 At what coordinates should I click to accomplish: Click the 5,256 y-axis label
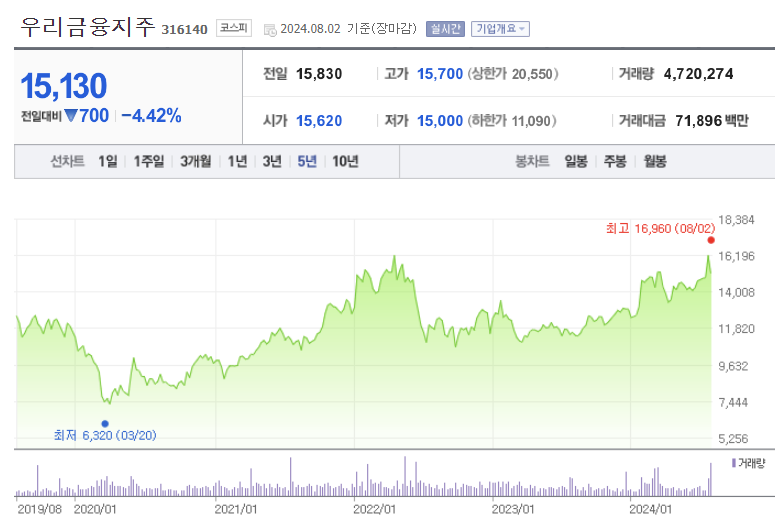point(733,439)
